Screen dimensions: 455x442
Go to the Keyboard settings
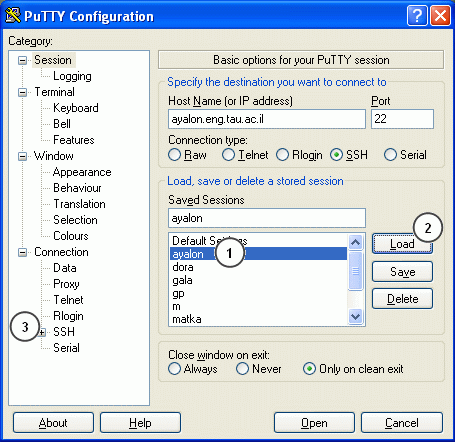76,108
